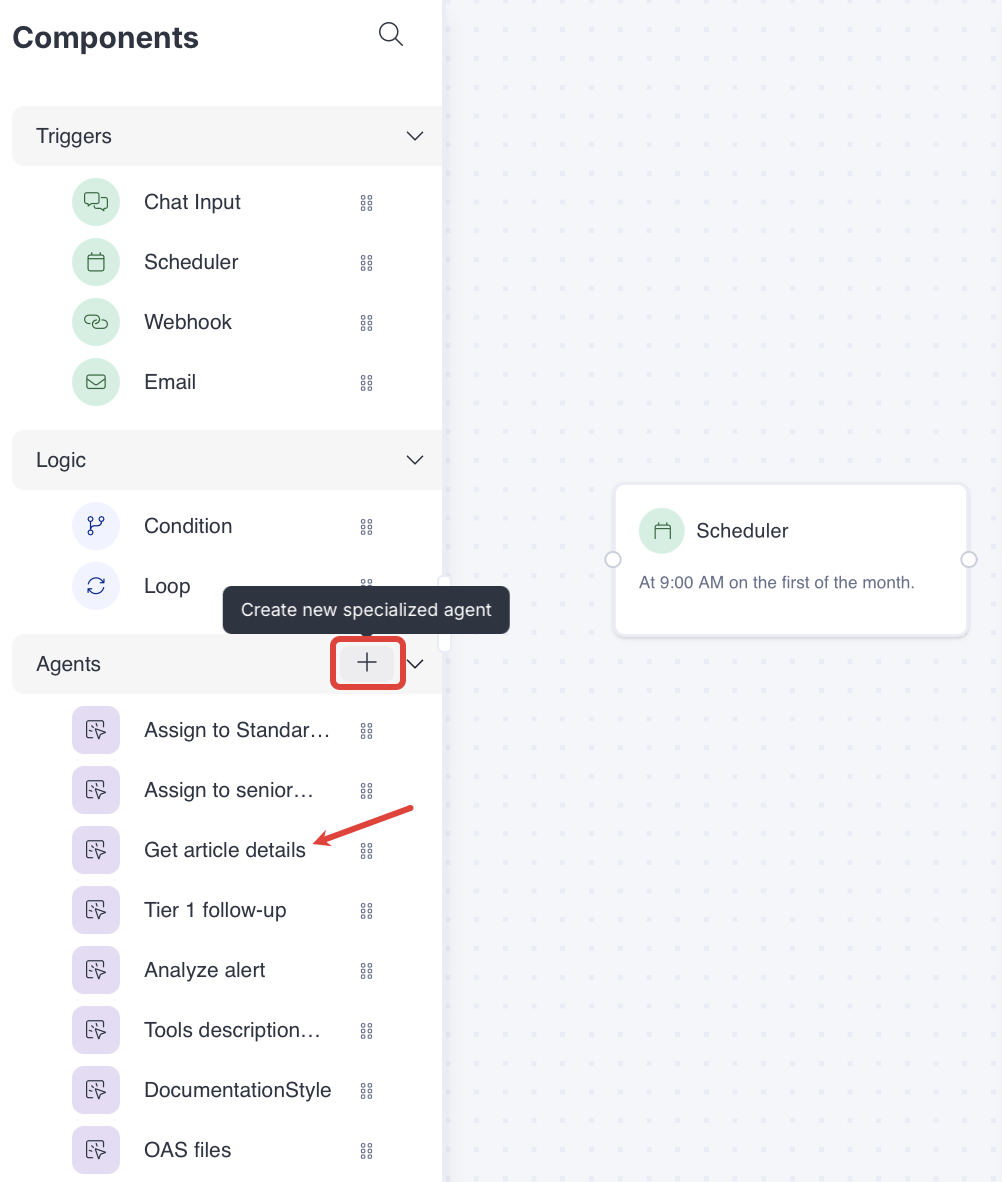The height and width of the screenshot is (1182, 1002).
Task: Collapse the Logic section chevron
Action: point(415,460)
